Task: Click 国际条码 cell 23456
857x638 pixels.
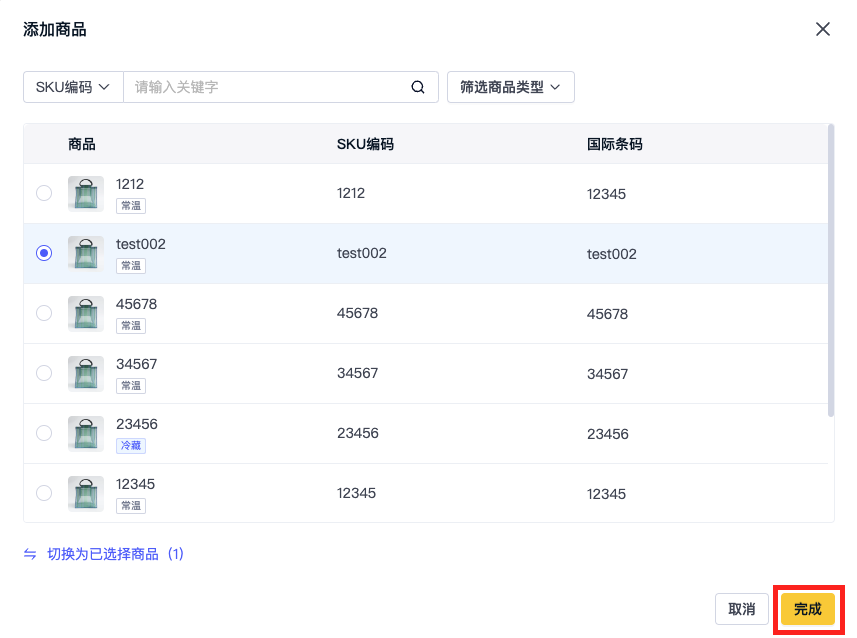Action: coord(607,434)
